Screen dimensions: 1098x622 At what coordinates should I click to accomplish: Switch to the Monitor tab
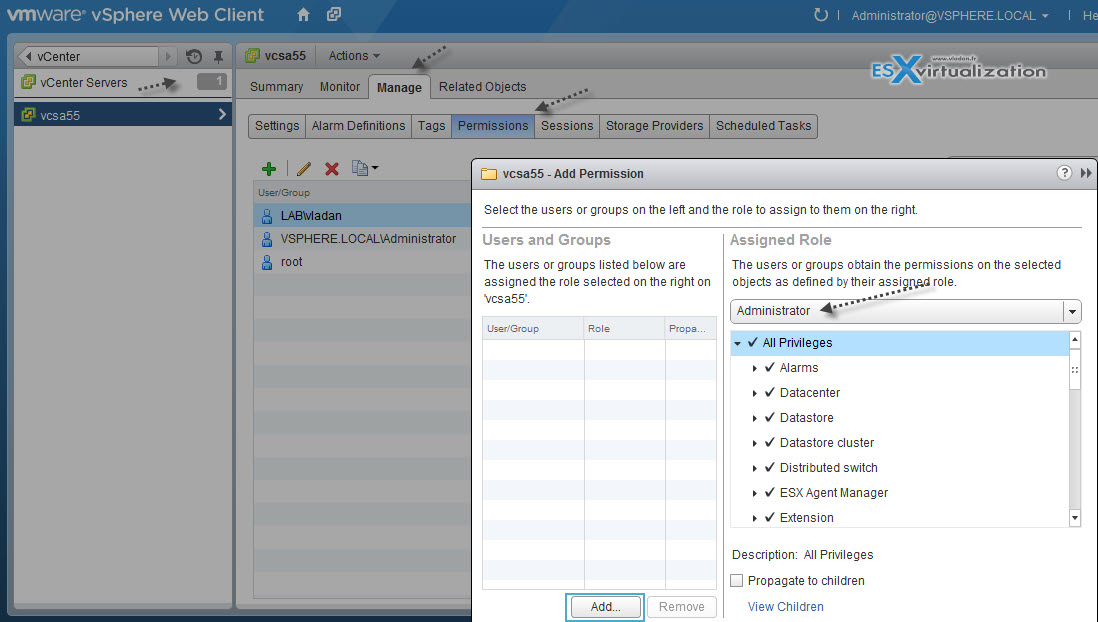(x=340, y=87)
